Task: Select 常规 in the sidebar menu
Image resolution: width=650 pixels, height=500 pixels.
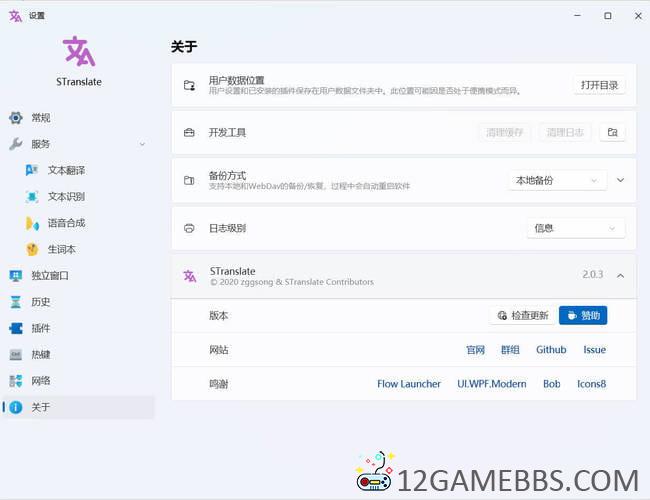Action: 40,117
